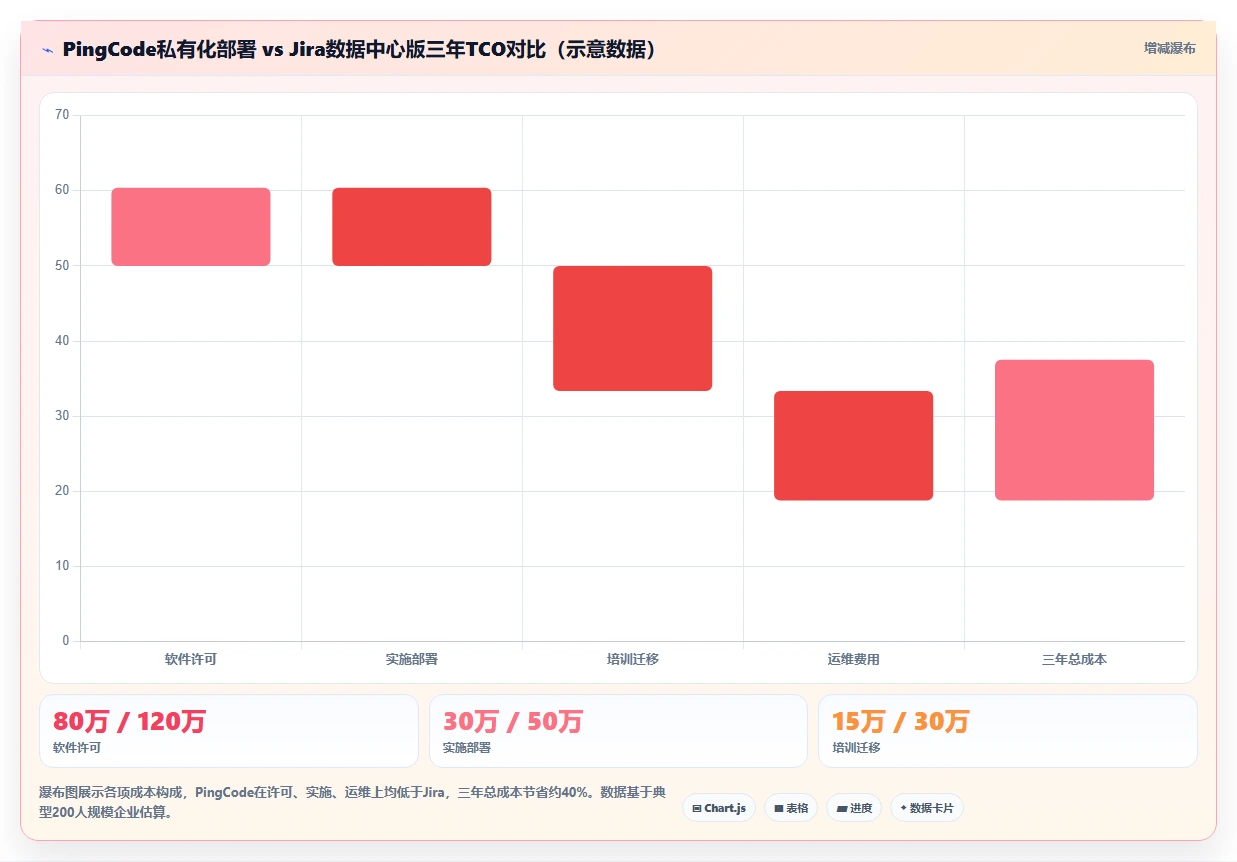The image size is (1237, 862).
Task: Click the 培训迁移 red waterfall bar
Action: pyautogui.click(x=633, y=328)
